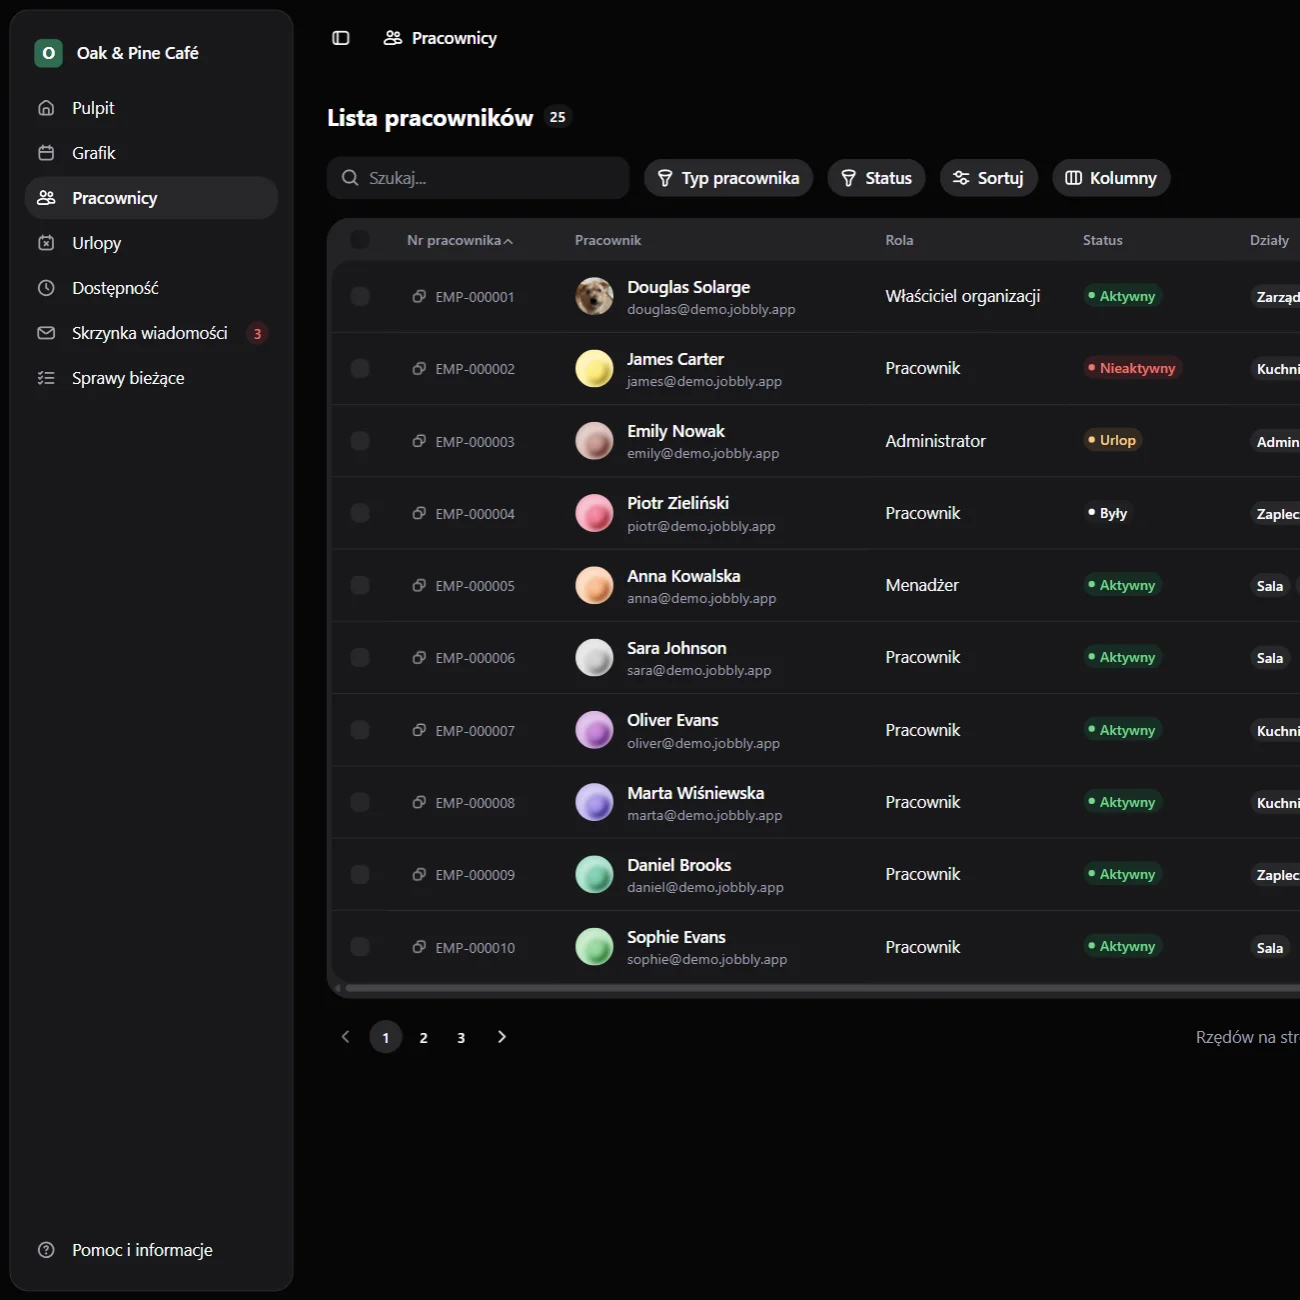Select checkbox for Douglas Solarge row
The width and height of the screenshot is (1300, 1300).
point(360,296)
